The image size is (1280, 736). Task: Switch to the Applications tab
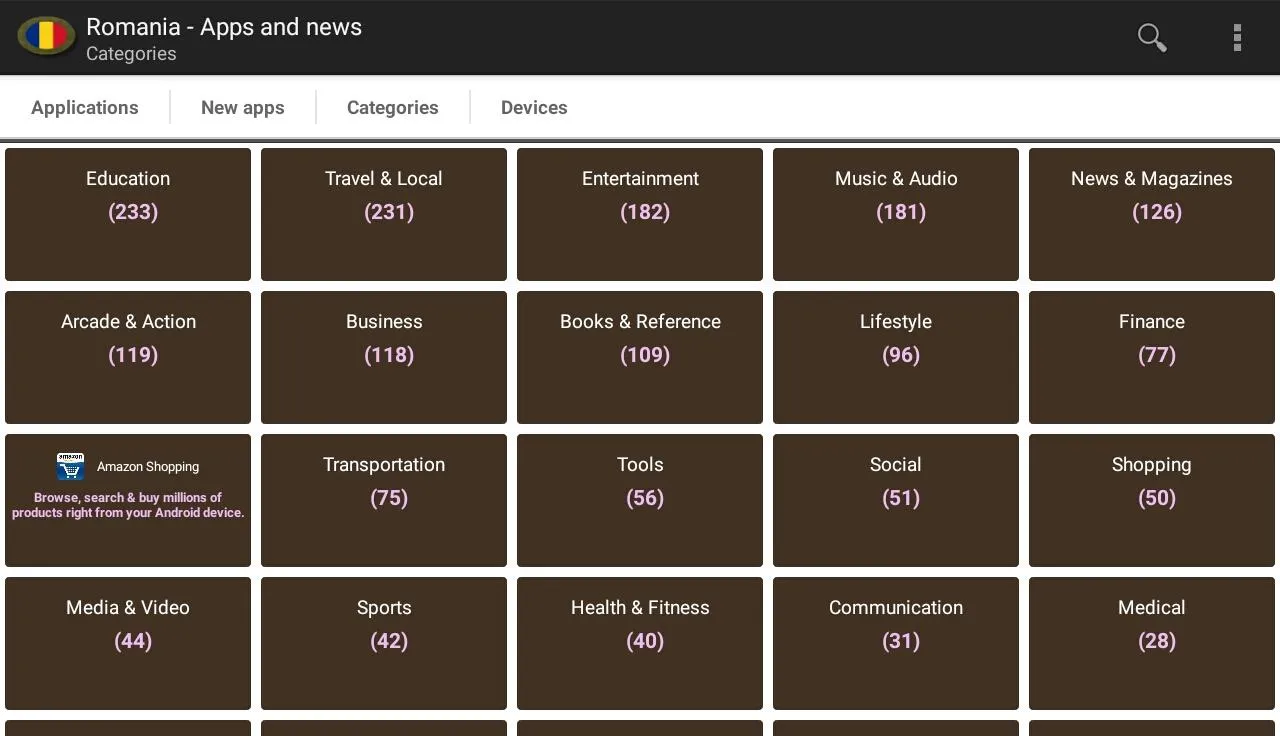click(85, 108)
